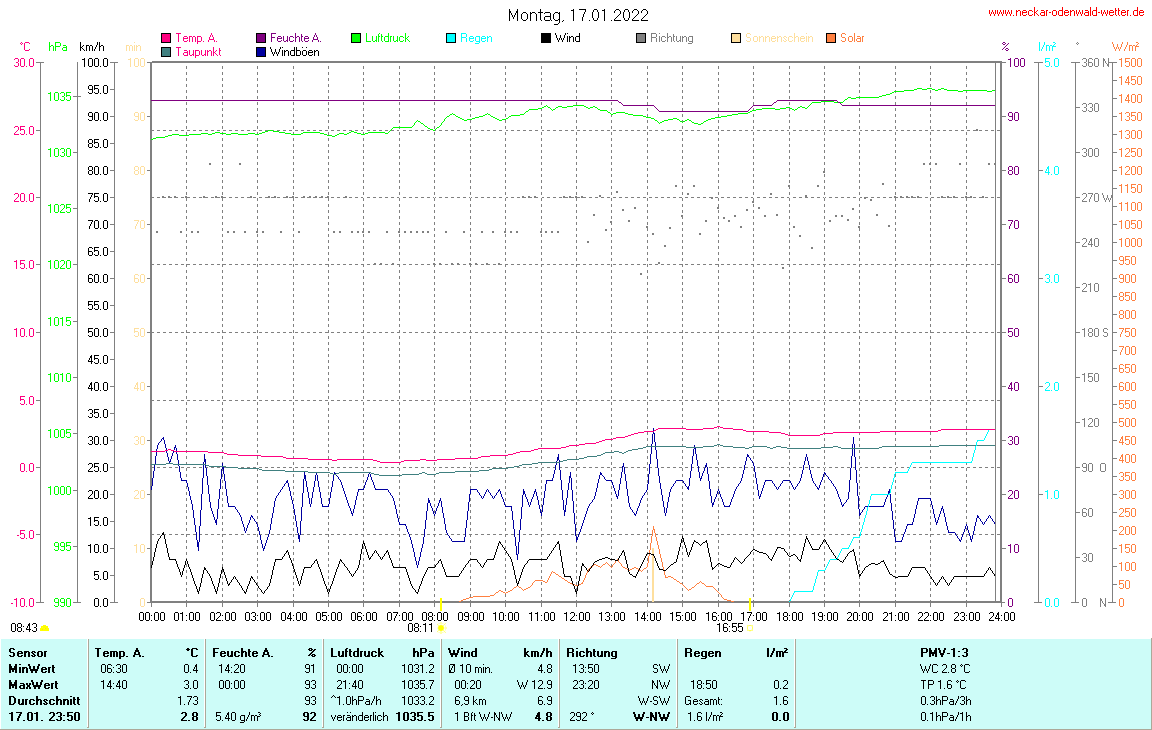Click the pink Temp. A. legend swatch
The width and height of the screenshot is (1152, 730).
(x=166, y=38)
